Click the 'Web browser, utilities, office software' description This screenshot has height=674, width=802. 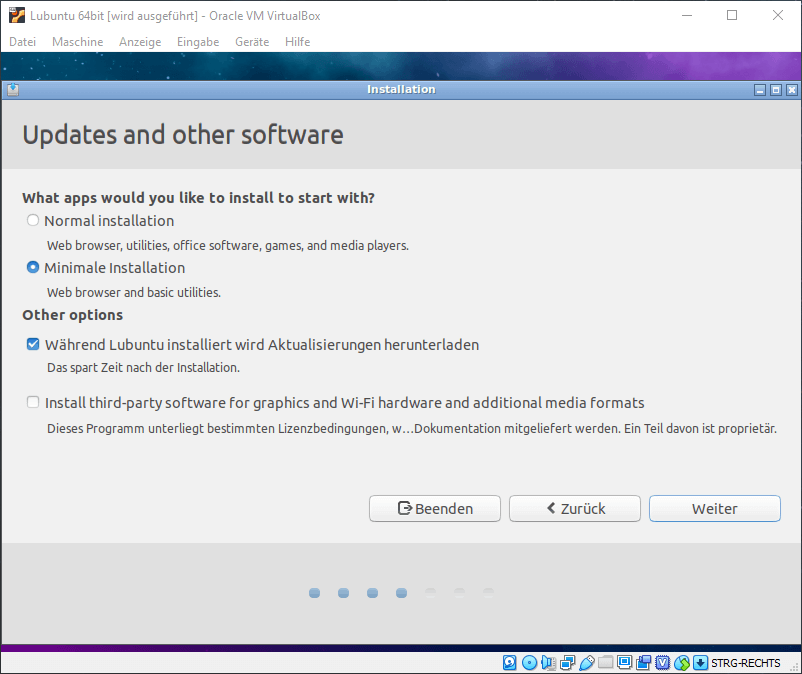click(x=228, y=245)
